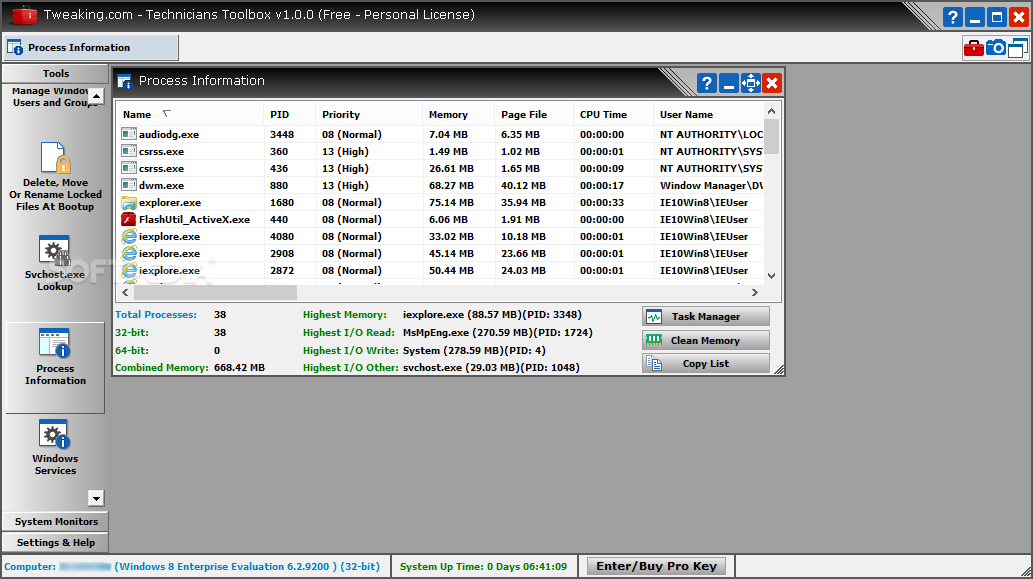
Task: Click the cascade windows icon at top right
Action: click(x=1018, y=48)
